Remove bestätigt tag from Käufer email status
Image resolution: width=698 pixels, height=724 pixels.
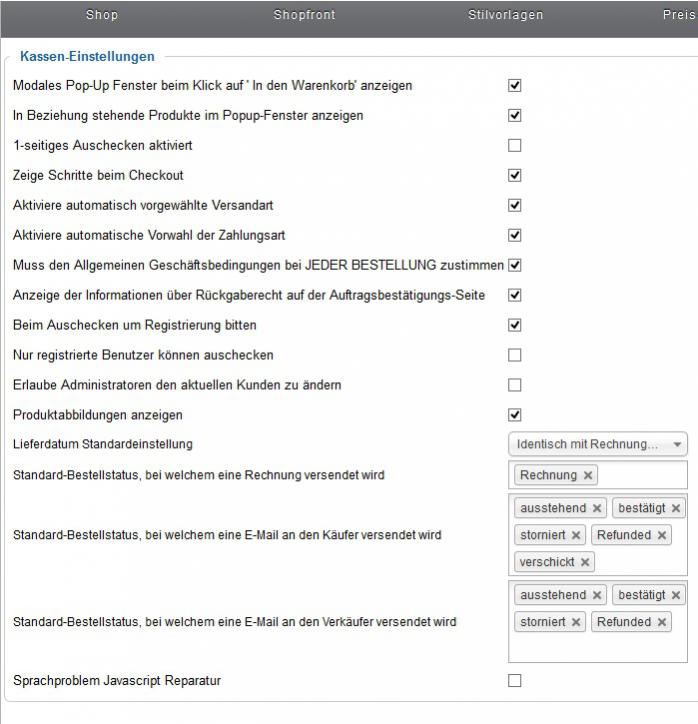(x=676, y=509)
